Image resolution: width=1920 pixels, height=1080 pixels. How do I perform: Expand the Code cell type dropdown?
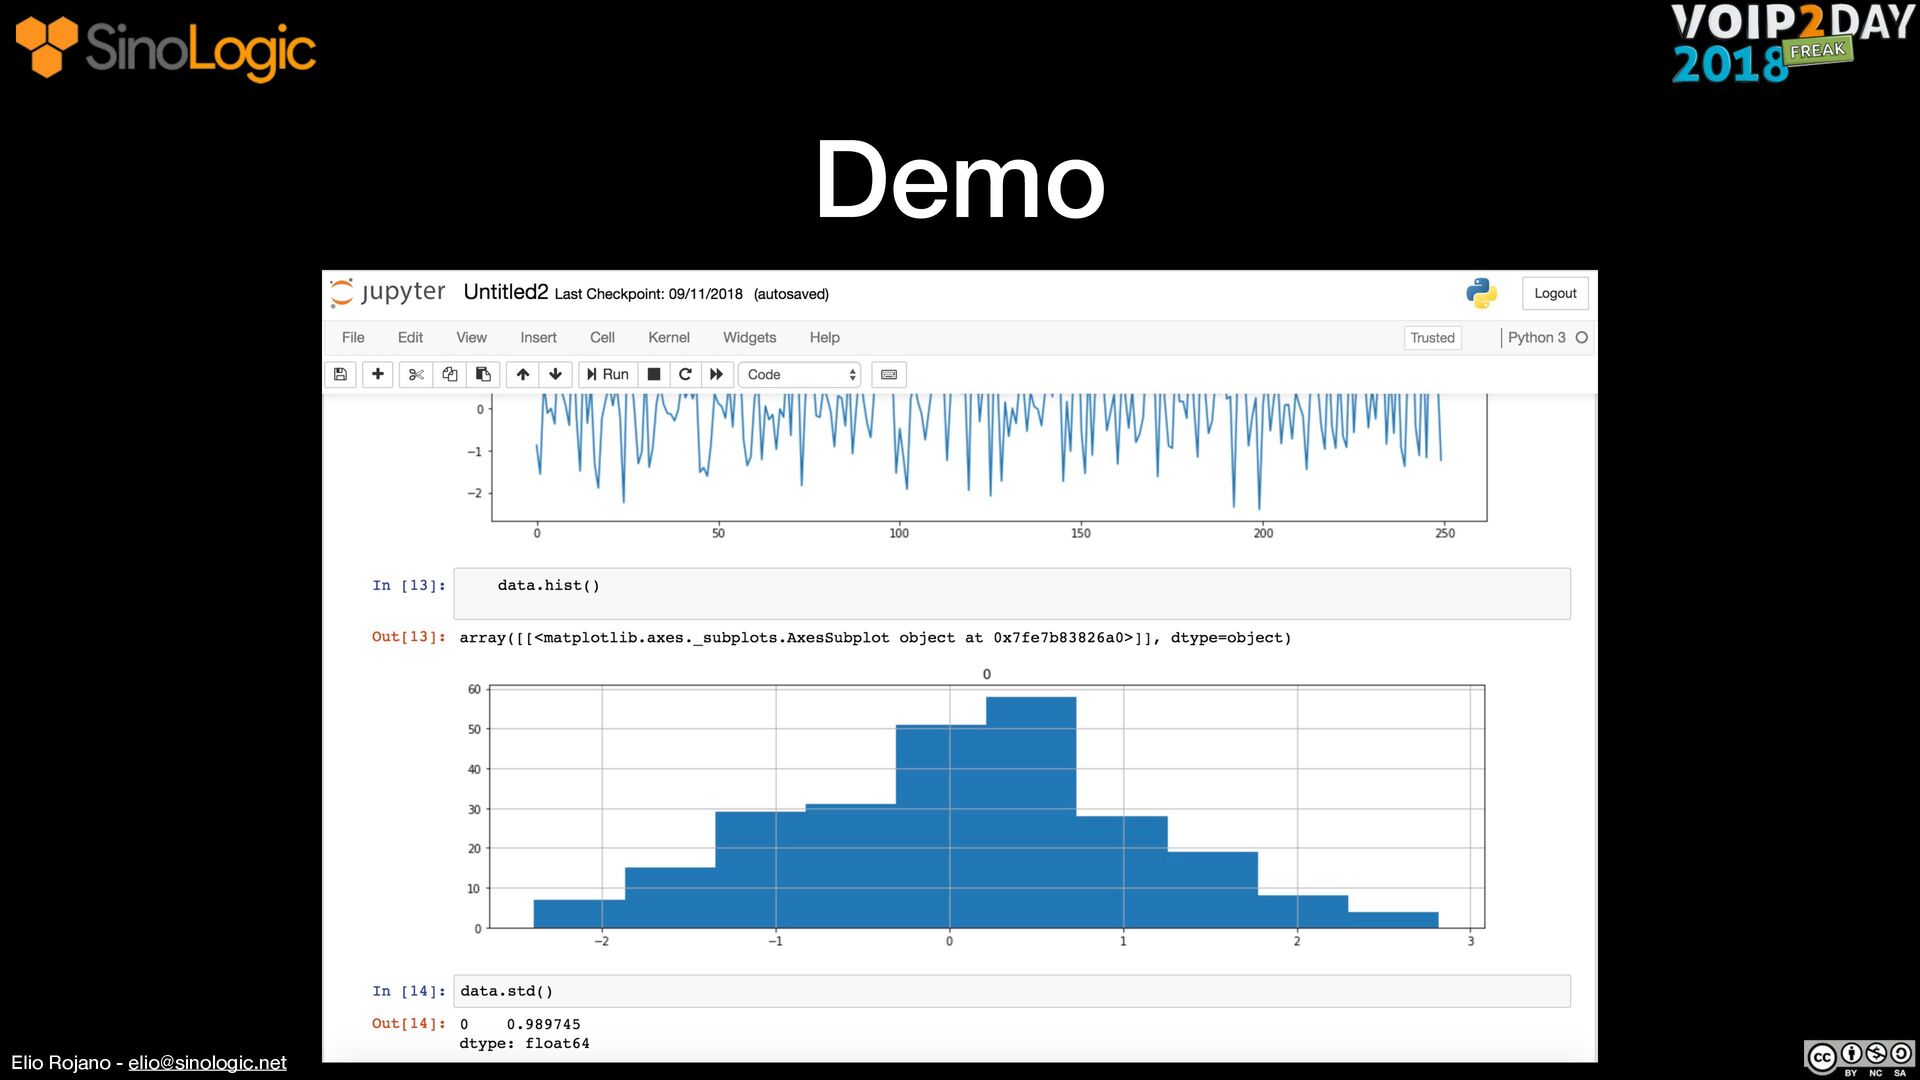(x=800, y=374)
